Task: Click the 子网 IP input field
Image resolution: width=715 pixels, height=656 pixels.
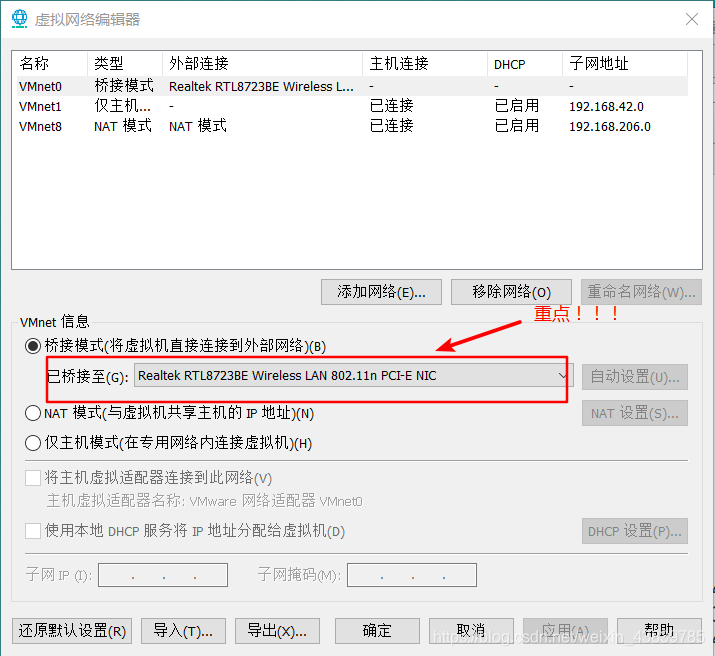Action: [x=163, y=575]
